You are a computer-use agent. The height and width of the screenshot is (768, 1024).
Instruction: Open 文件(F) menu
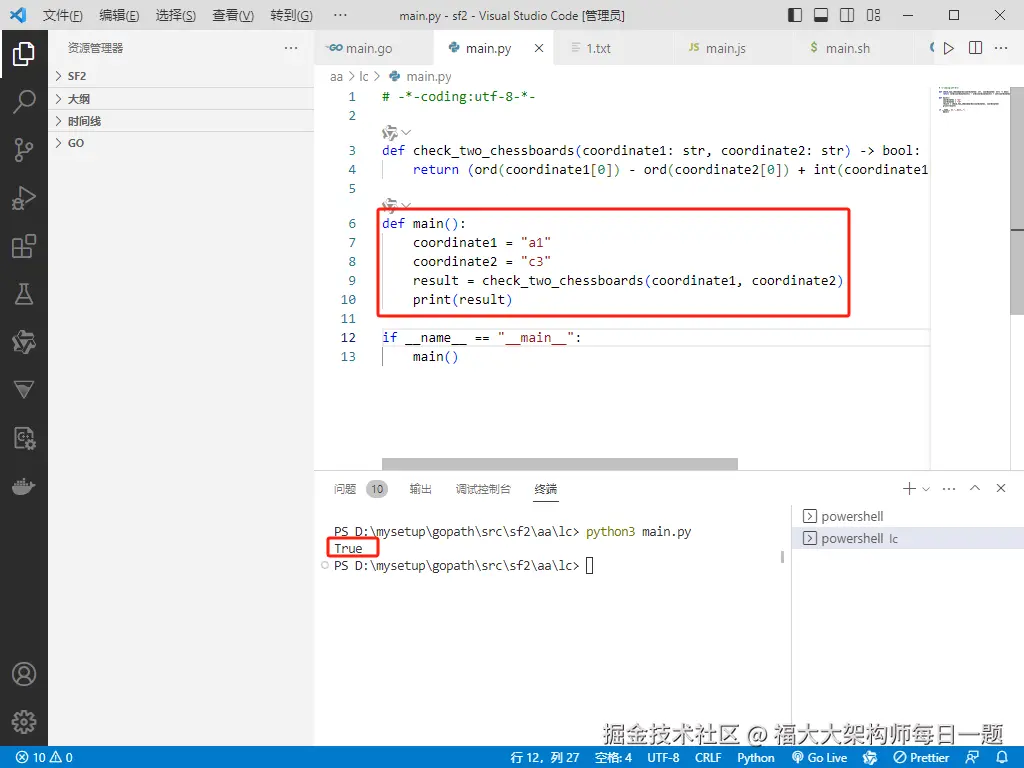pos(63,15)
